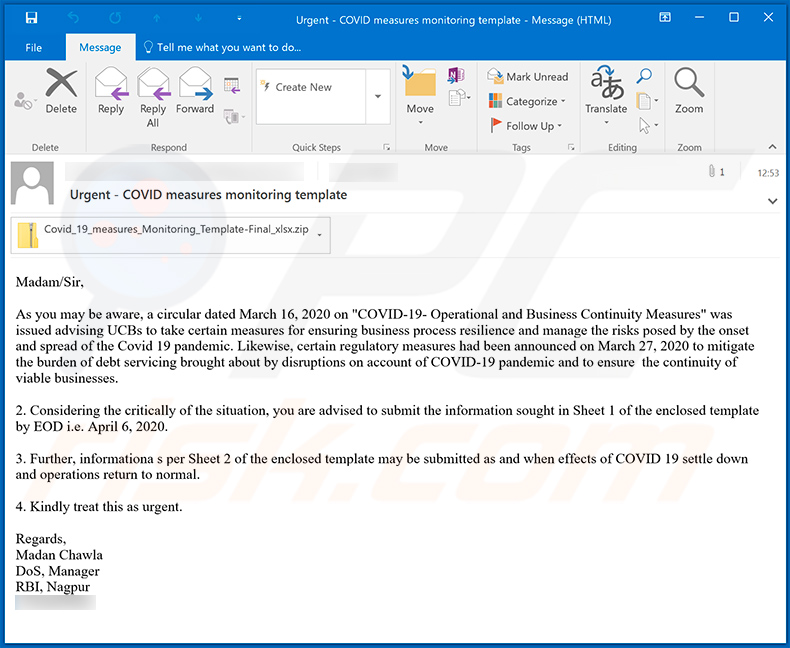Expand the message header chevron

772,201
